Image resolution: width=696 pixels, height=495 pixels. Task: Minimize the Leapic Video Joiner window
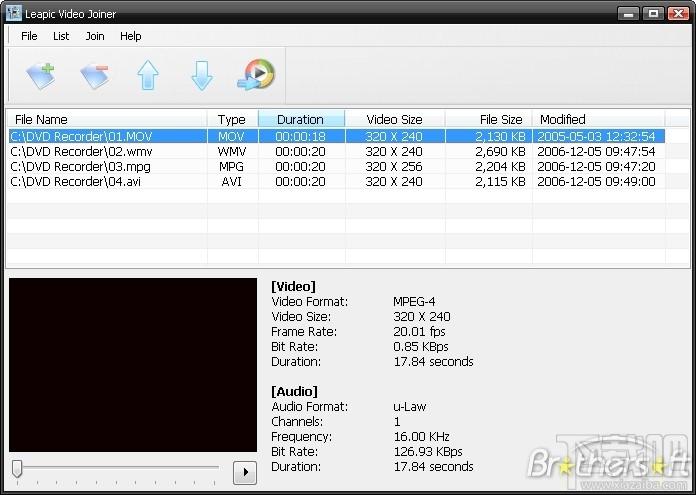pos(628,13)
